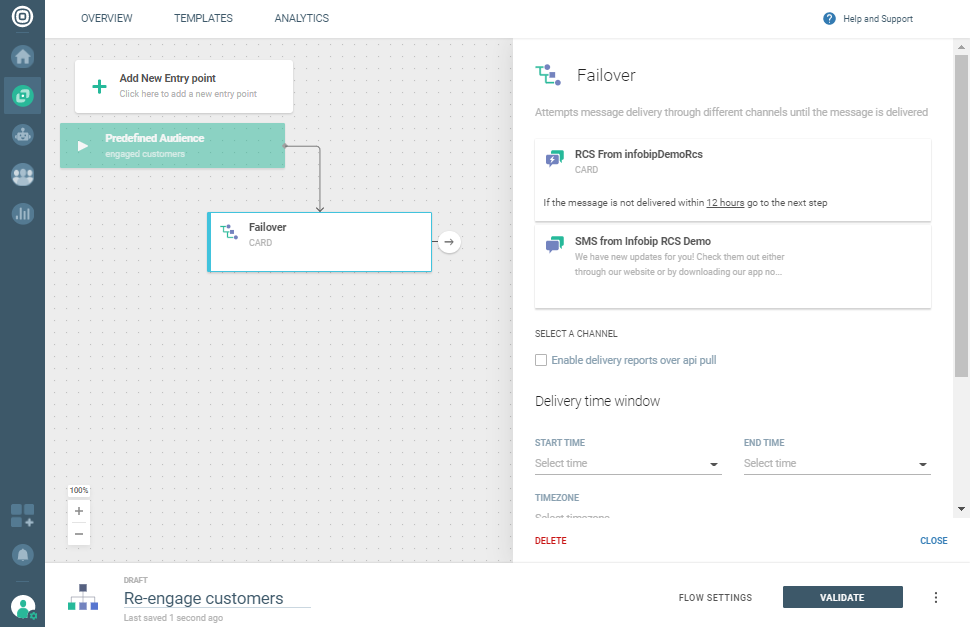Click the add apps grid icon
This screenshot has width=970, height=627.
coord(22,516)
